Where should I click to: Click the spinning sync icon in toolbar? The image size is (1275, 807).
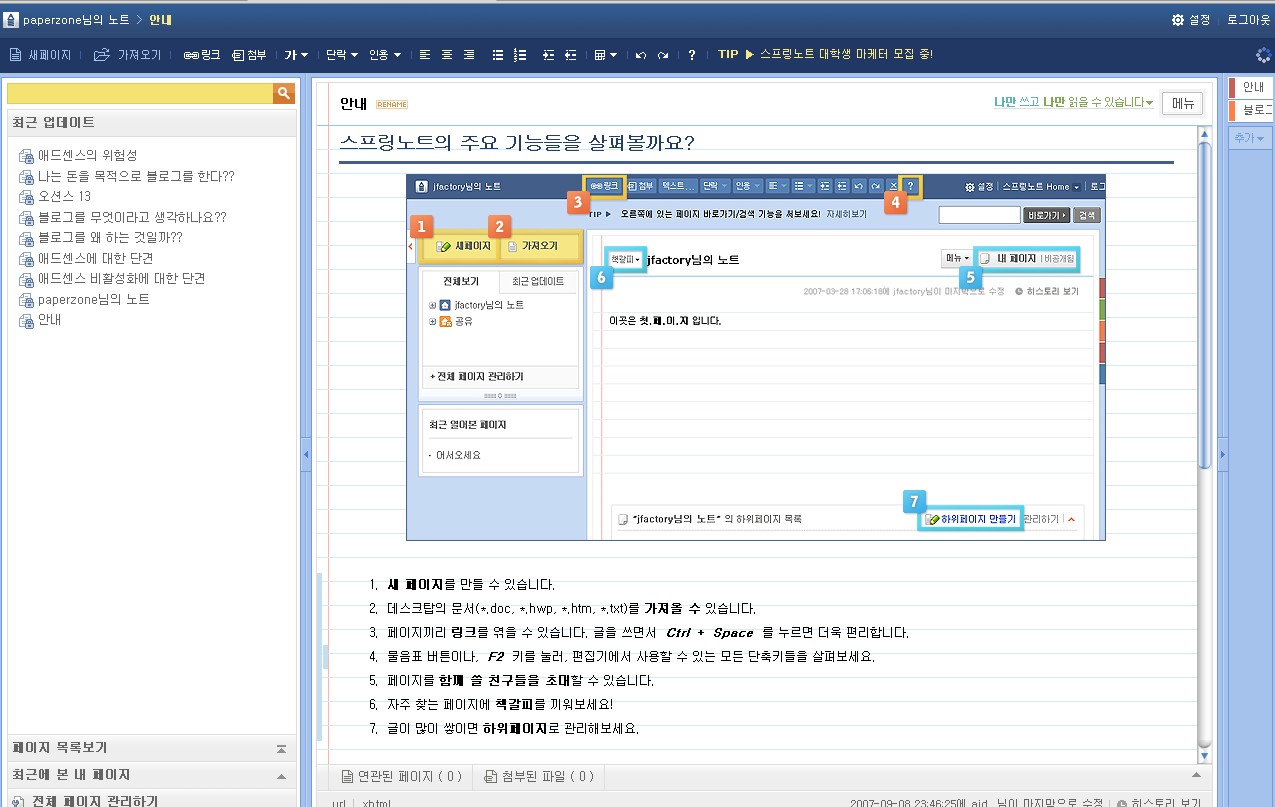click(1264, 55)
